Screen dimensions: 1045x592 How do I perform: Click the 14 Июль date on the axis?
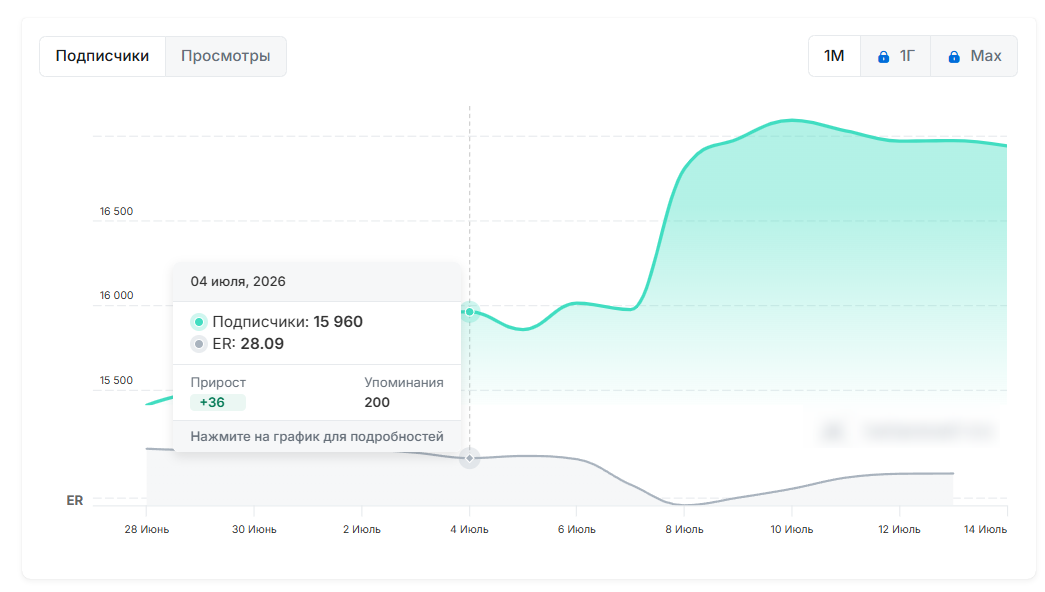tap(985, 529)
